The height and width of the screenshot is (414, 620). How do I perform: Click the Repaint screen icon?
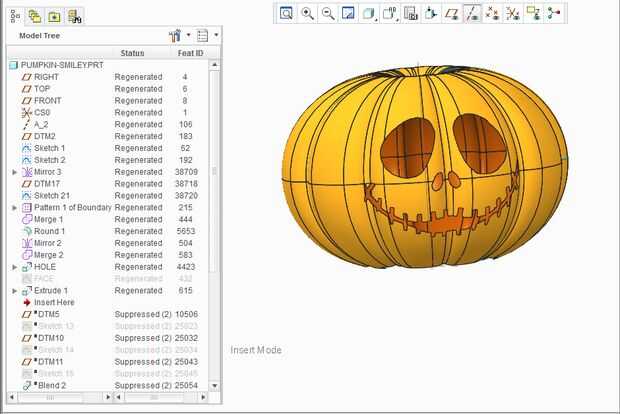tap(348, 13)
